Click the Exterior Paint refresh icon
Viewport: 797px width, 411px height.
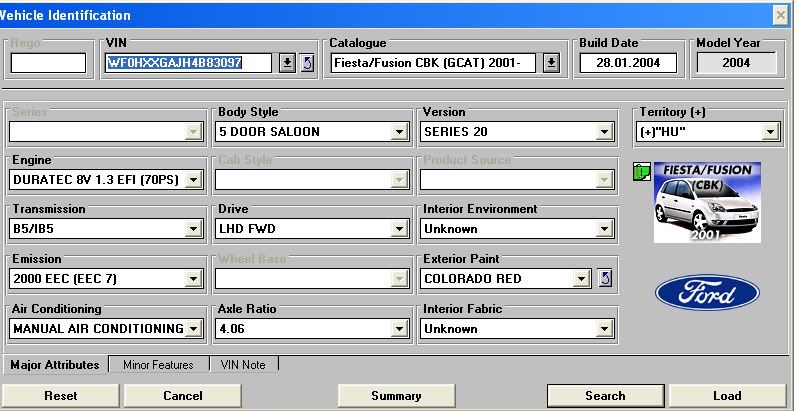pos(604,278)
